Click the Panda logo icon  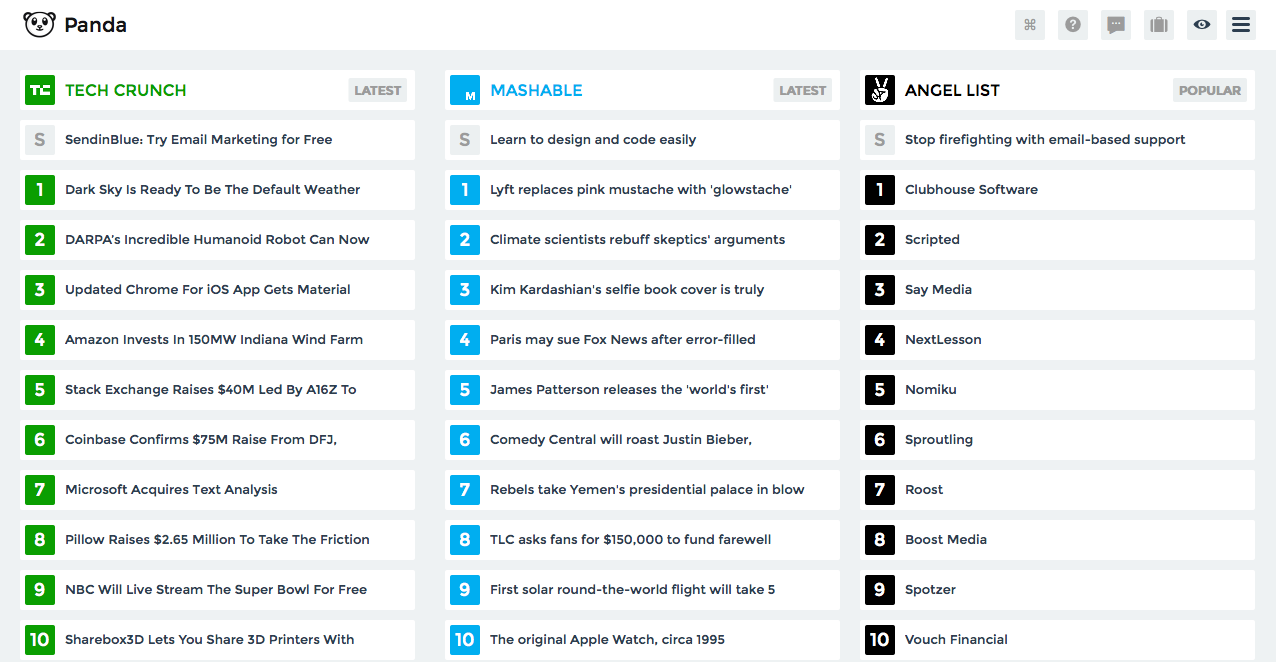[40, 25]
